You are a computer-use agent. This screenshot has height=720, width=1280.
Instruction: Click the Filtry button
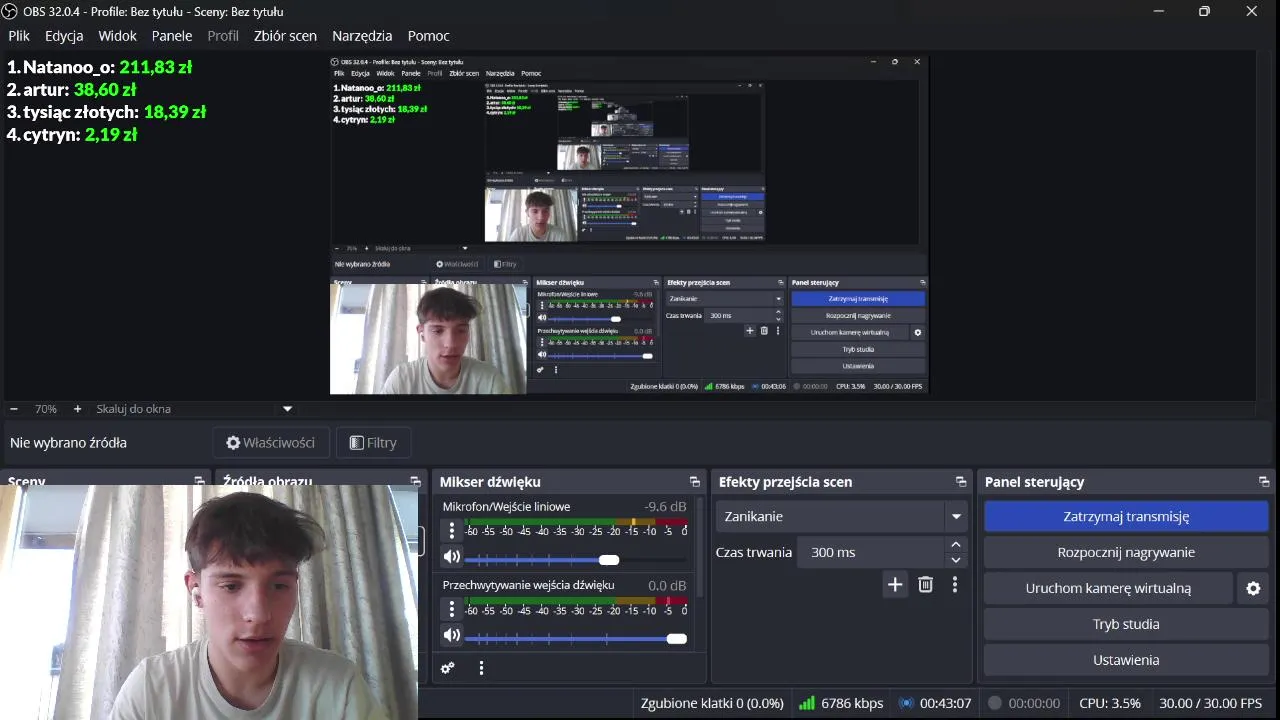[x=373, y=443]
